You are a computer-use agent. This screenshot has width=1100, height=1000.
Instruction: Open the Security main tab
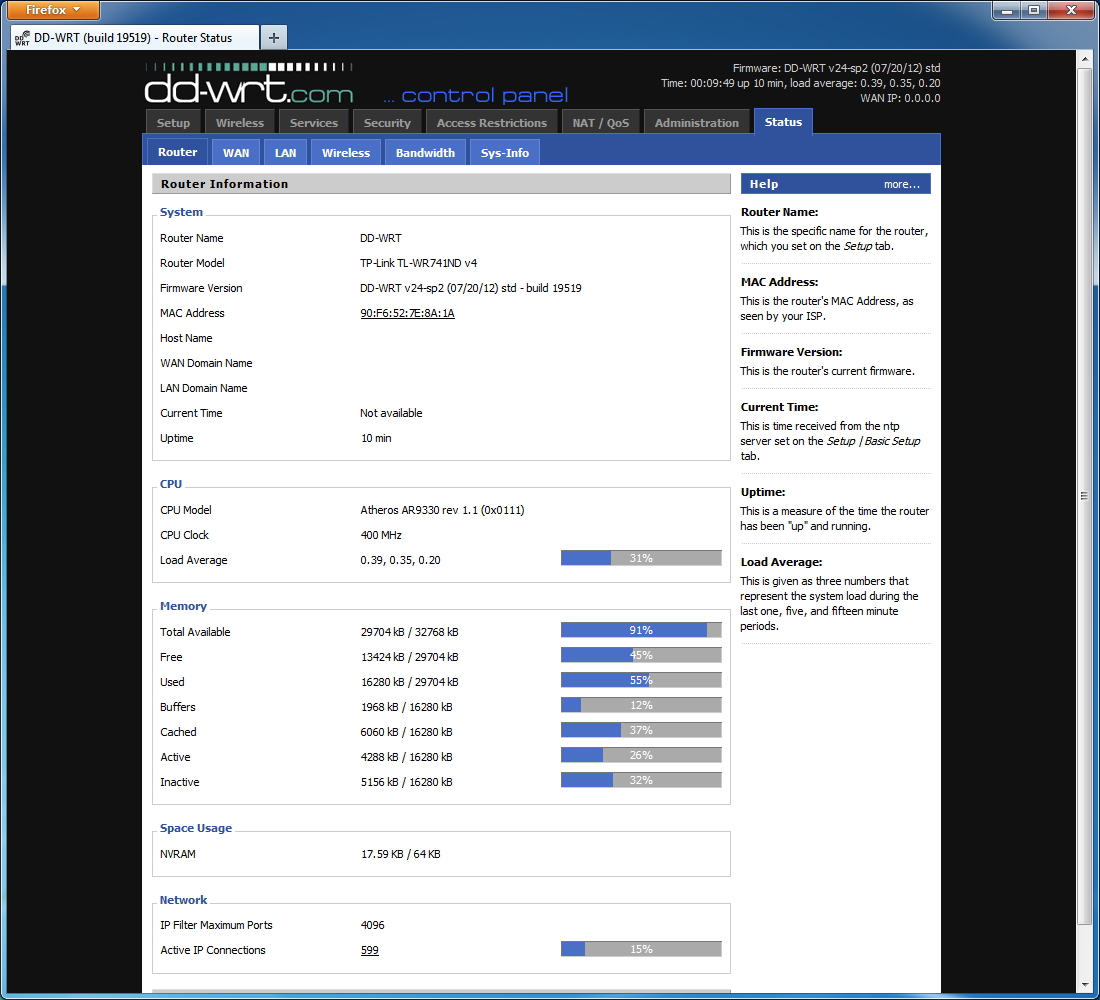[x=387, y=123]
